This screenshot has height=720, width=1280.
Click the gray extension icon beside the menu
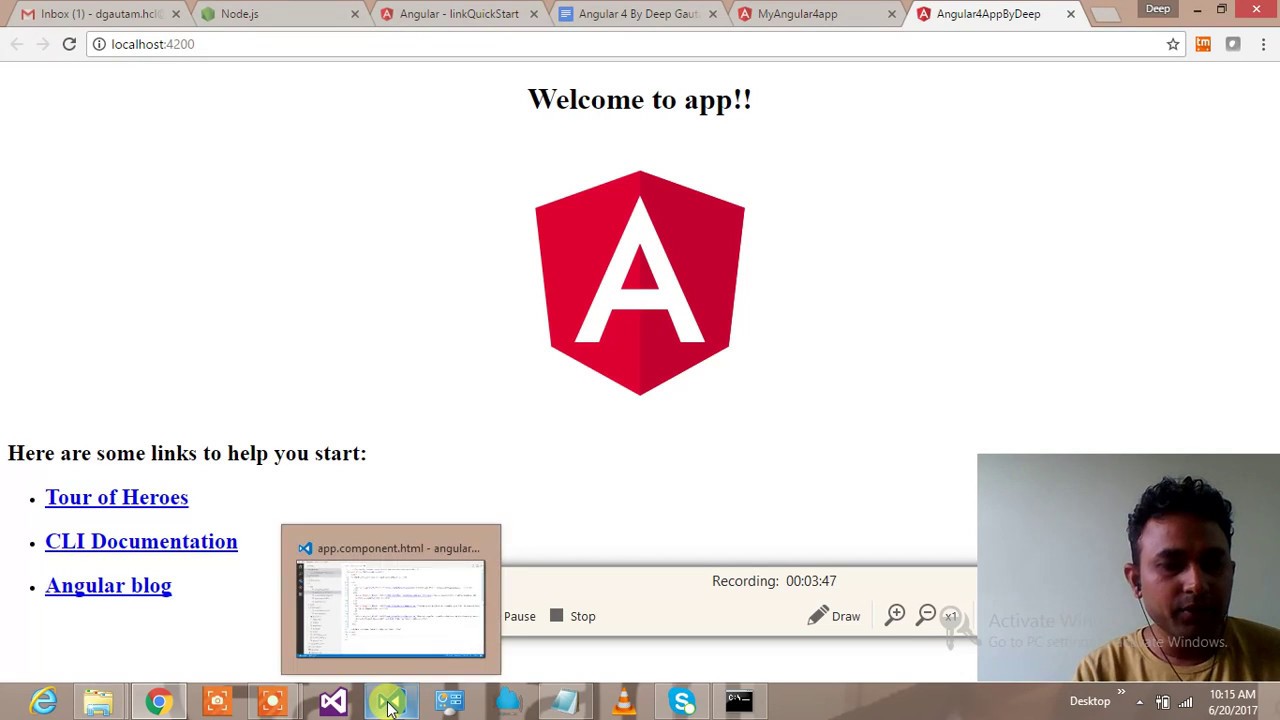(1233, 44)
